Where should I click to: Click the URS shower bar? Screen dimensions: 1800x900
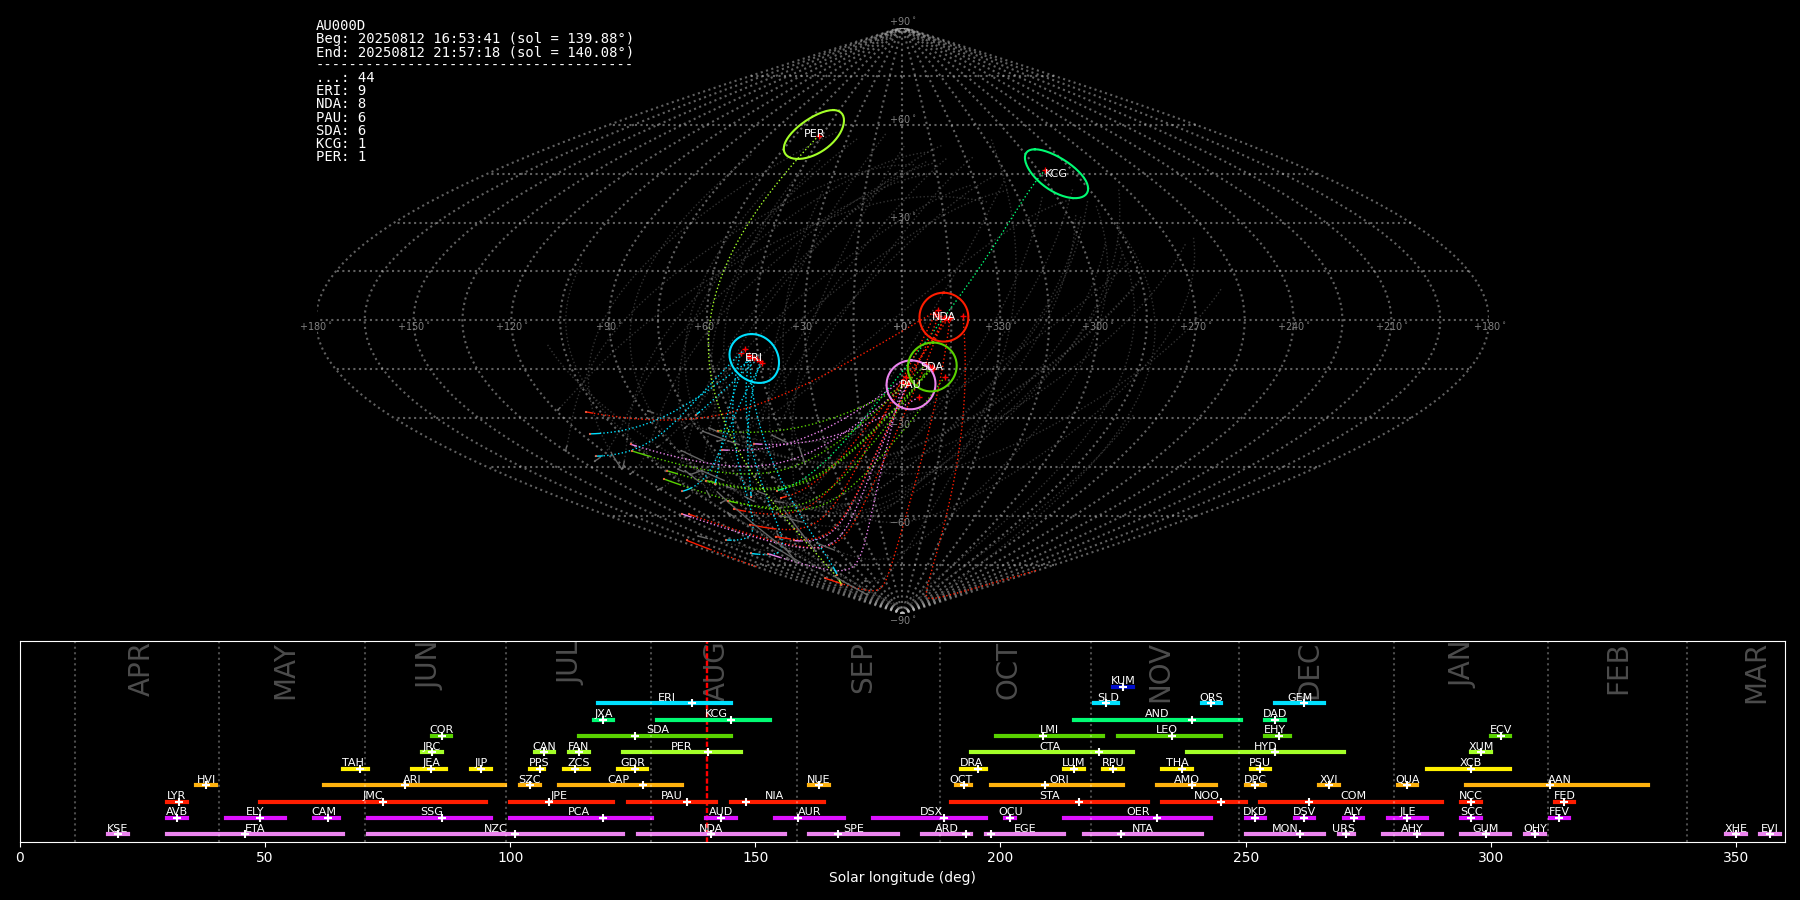[x=1346, y=834]
